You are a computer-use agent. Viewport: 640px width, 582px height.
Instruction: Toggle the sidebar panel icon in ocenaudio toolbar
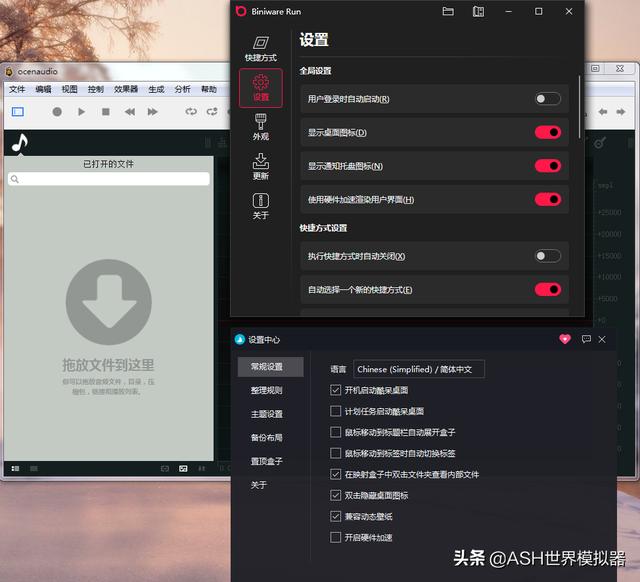pos(18,111)
